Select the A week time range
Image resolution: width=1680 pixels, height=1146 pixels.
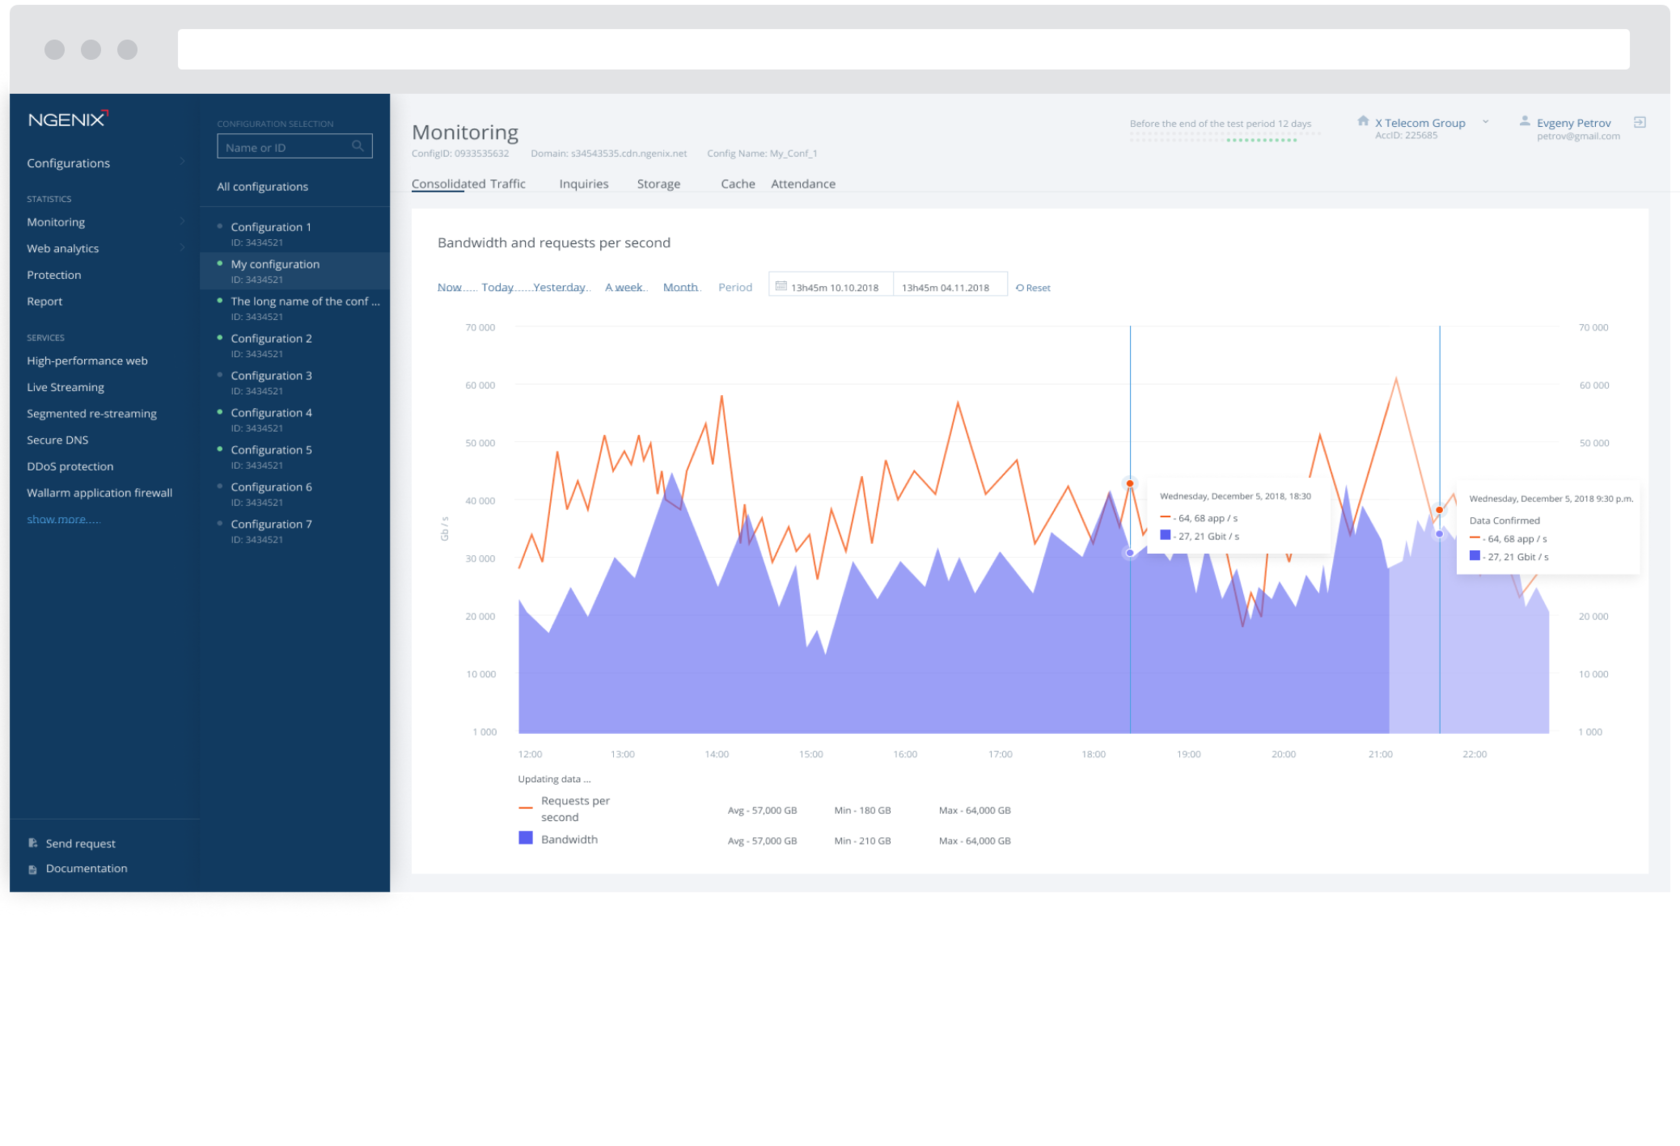click(624, 288)
